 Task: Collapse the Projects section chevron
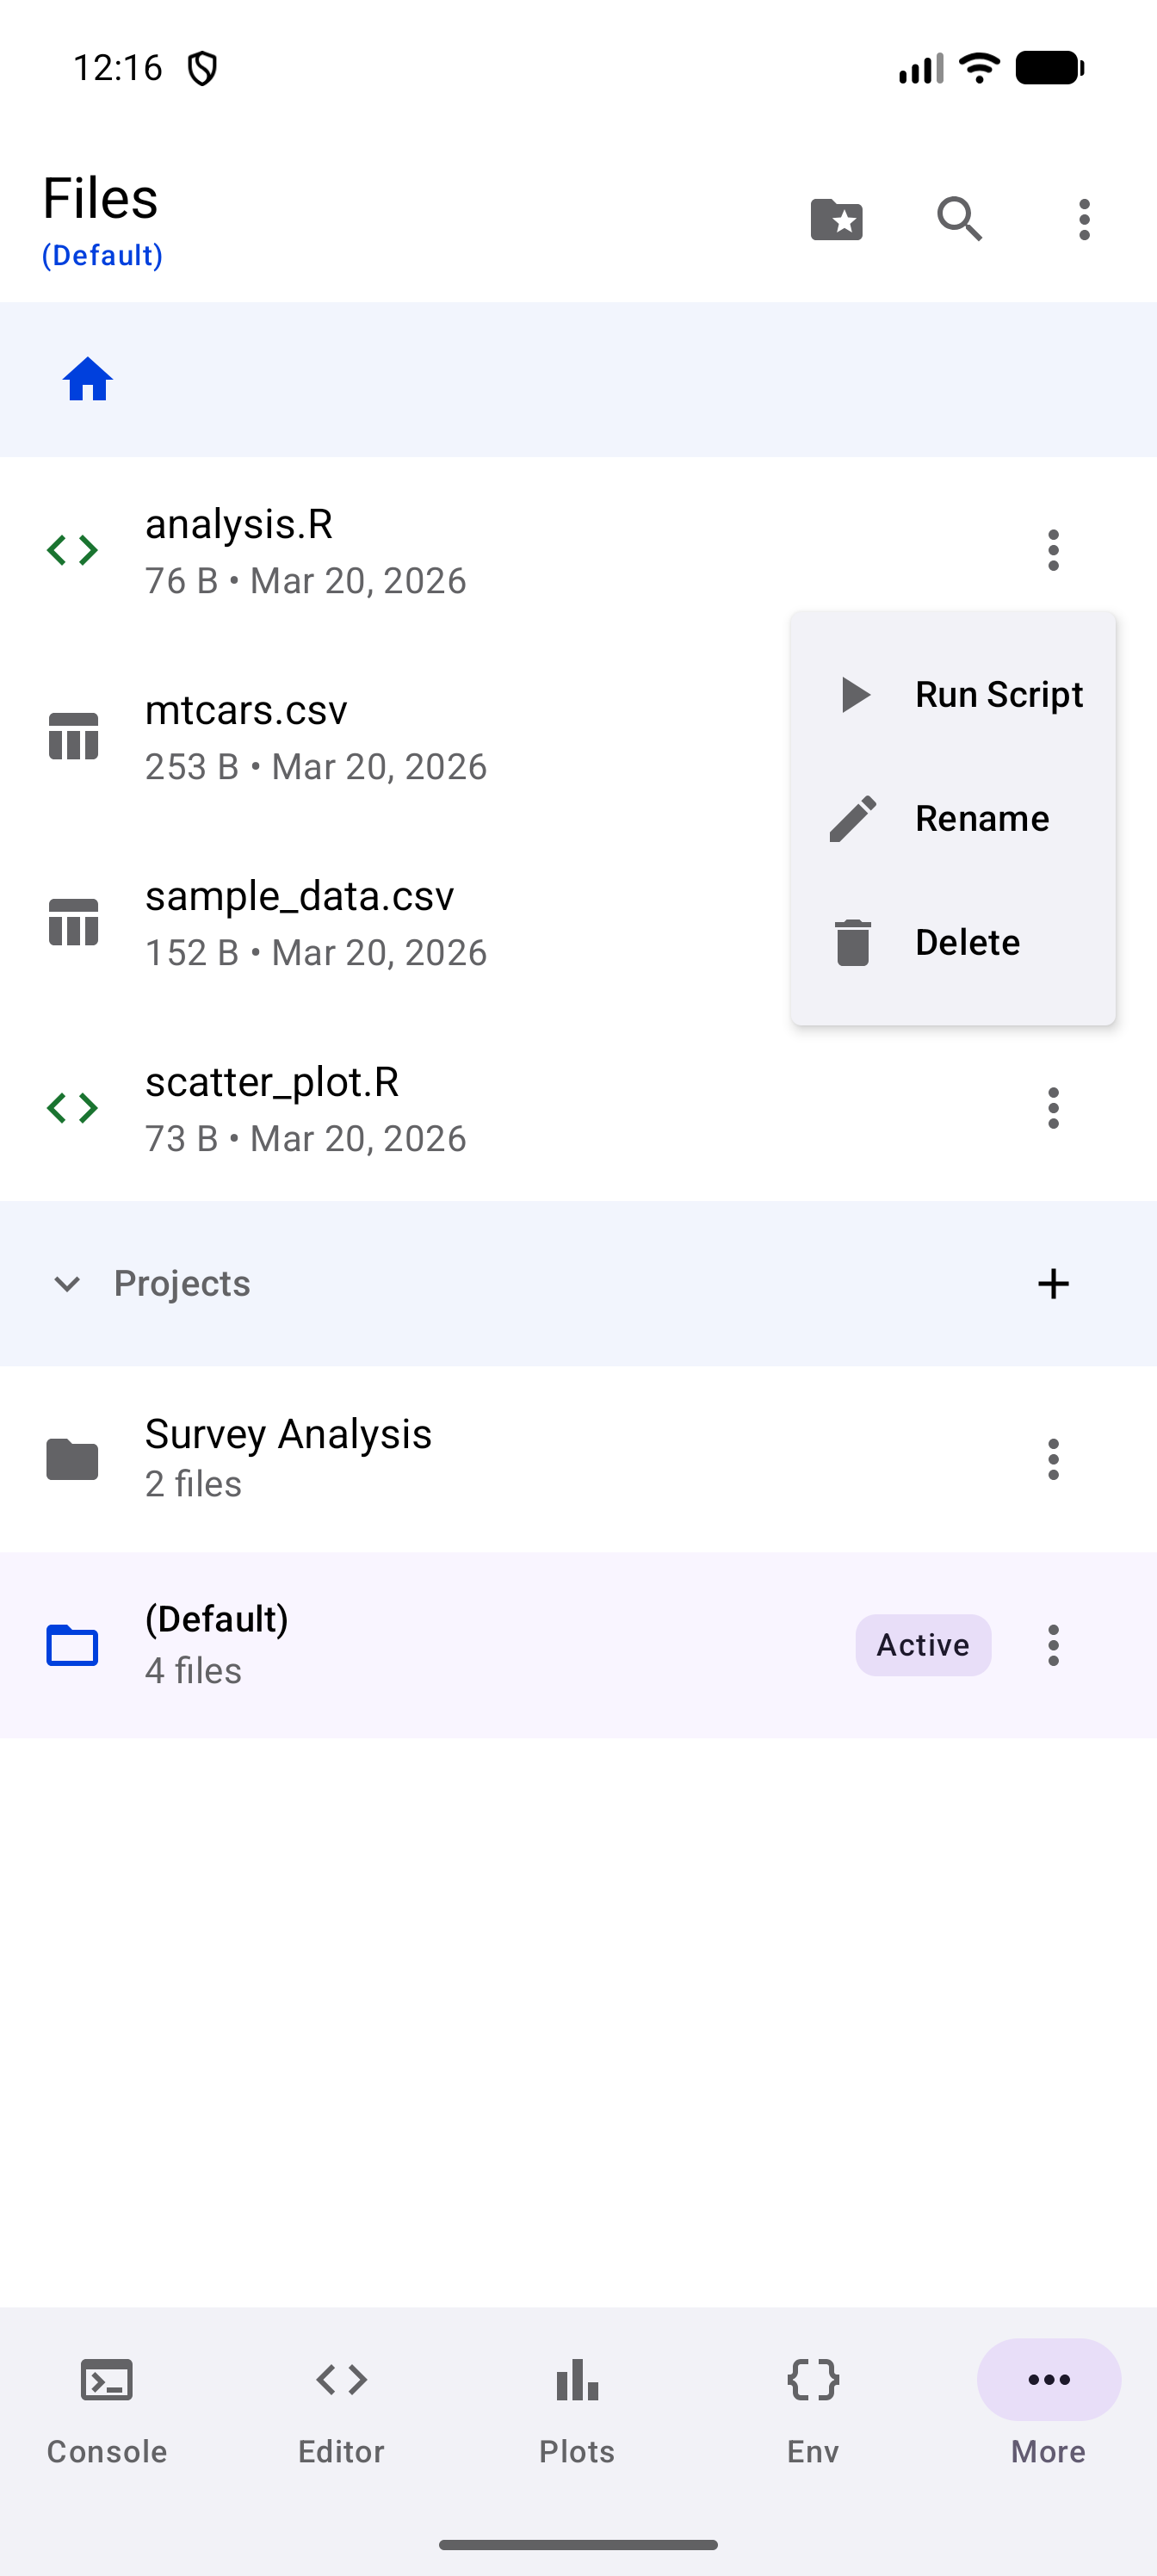pyautogui.click(x=67, y=1283)
